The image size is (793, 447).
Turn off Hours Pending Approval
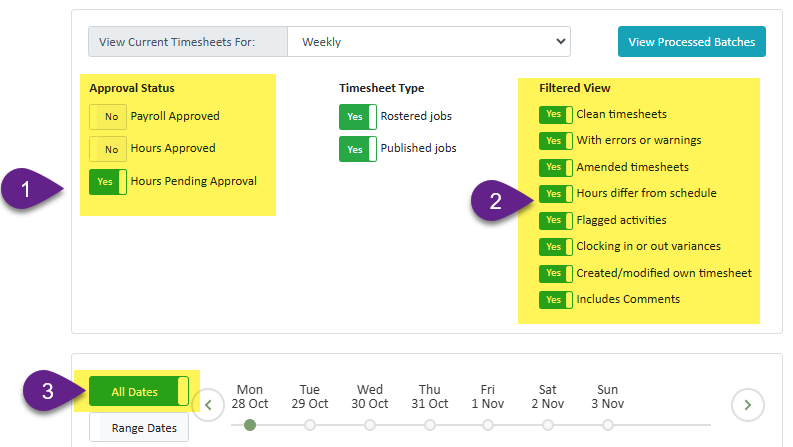click(108, 182)
